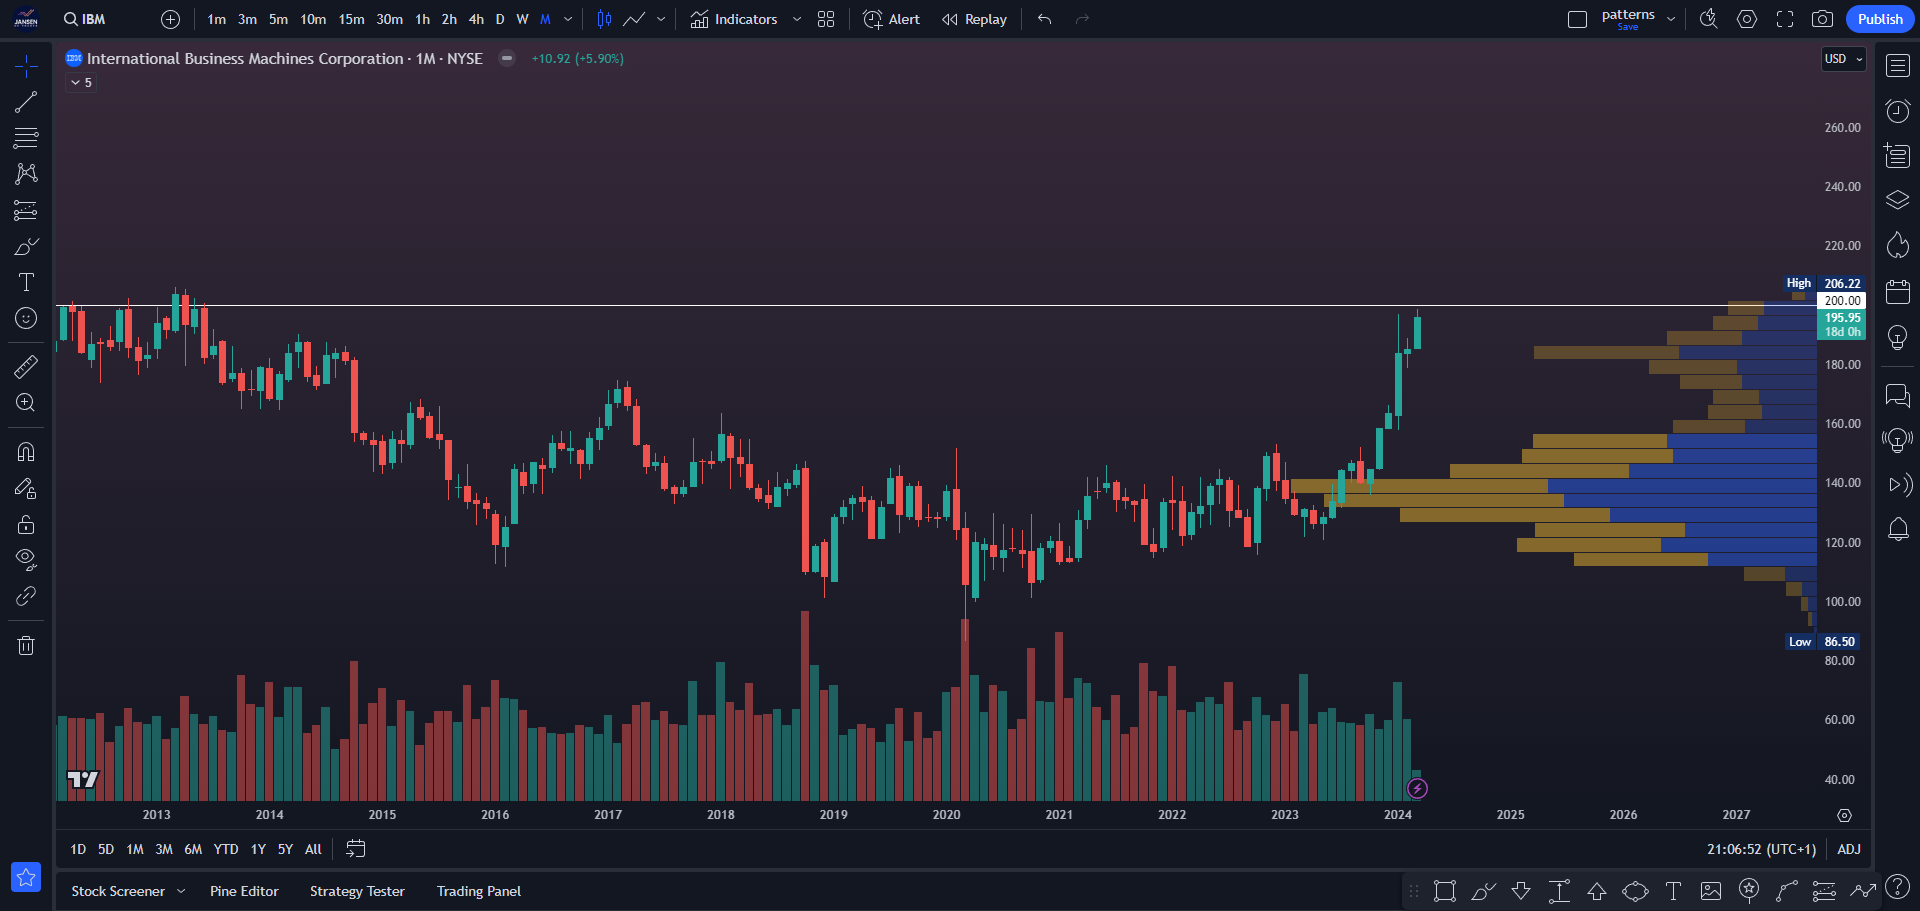The width and height of the screenshot is (1920, 911).
Task: Open the watchlist panel
Action: 1897,66
